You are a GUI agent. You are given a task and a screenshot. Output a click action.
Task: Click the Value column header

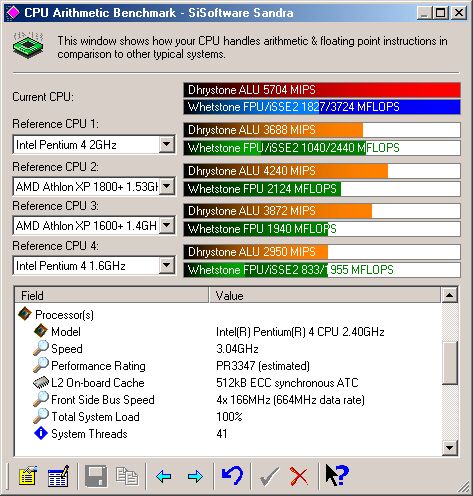click(325, 295)
